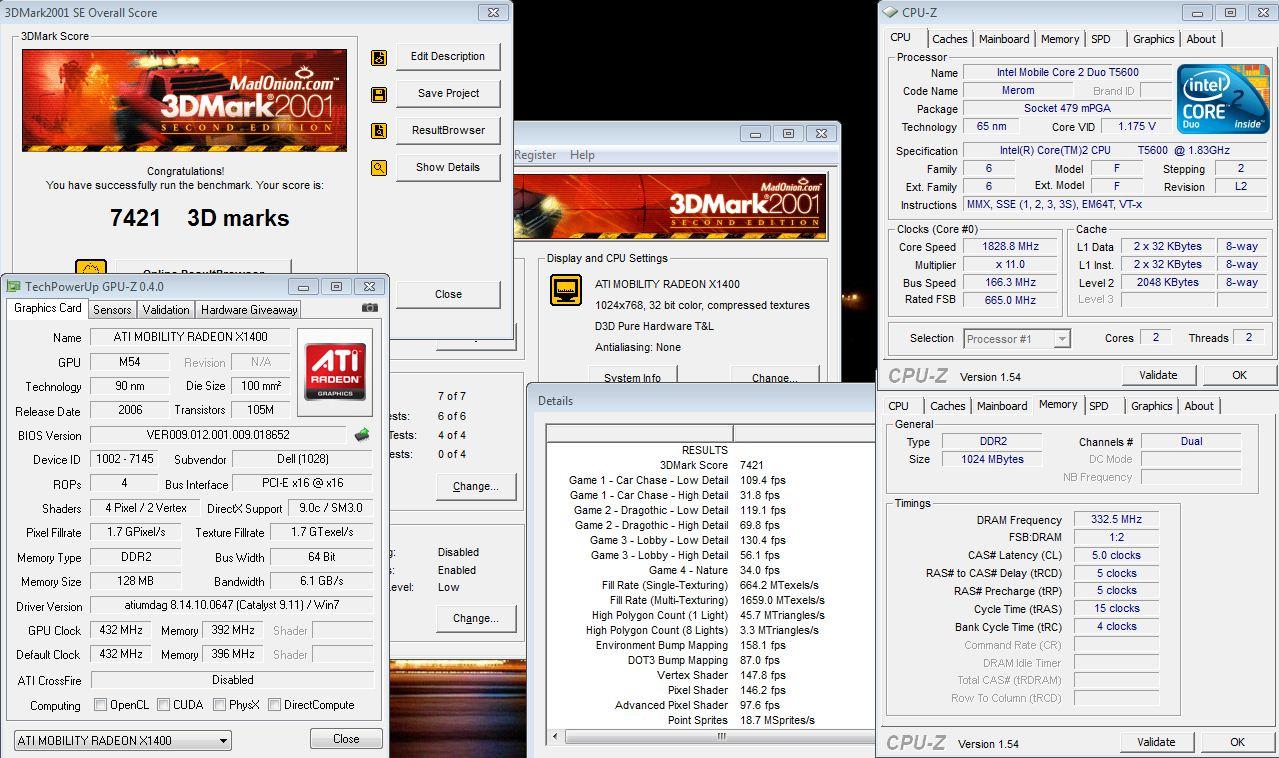This screenshot has width=1279, height=758.
Task: Open the Mainboard tab in upper CPU-Z window
Action: click(1004, 39)
